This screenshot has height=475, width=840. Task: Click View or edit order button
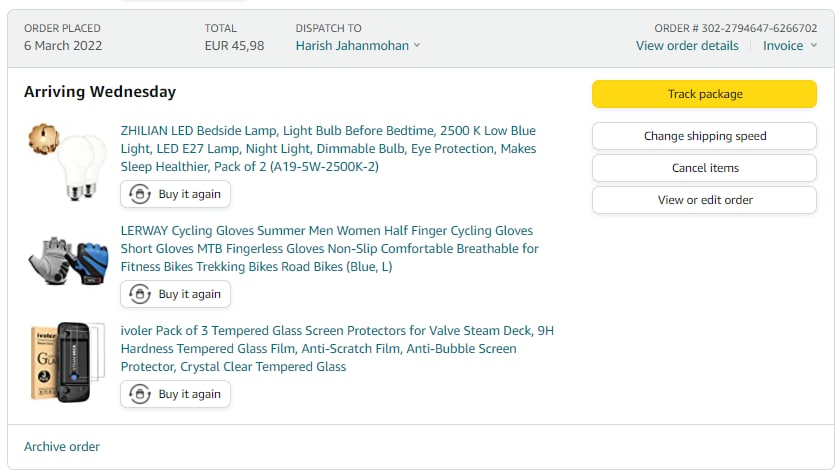pos(705,200)
